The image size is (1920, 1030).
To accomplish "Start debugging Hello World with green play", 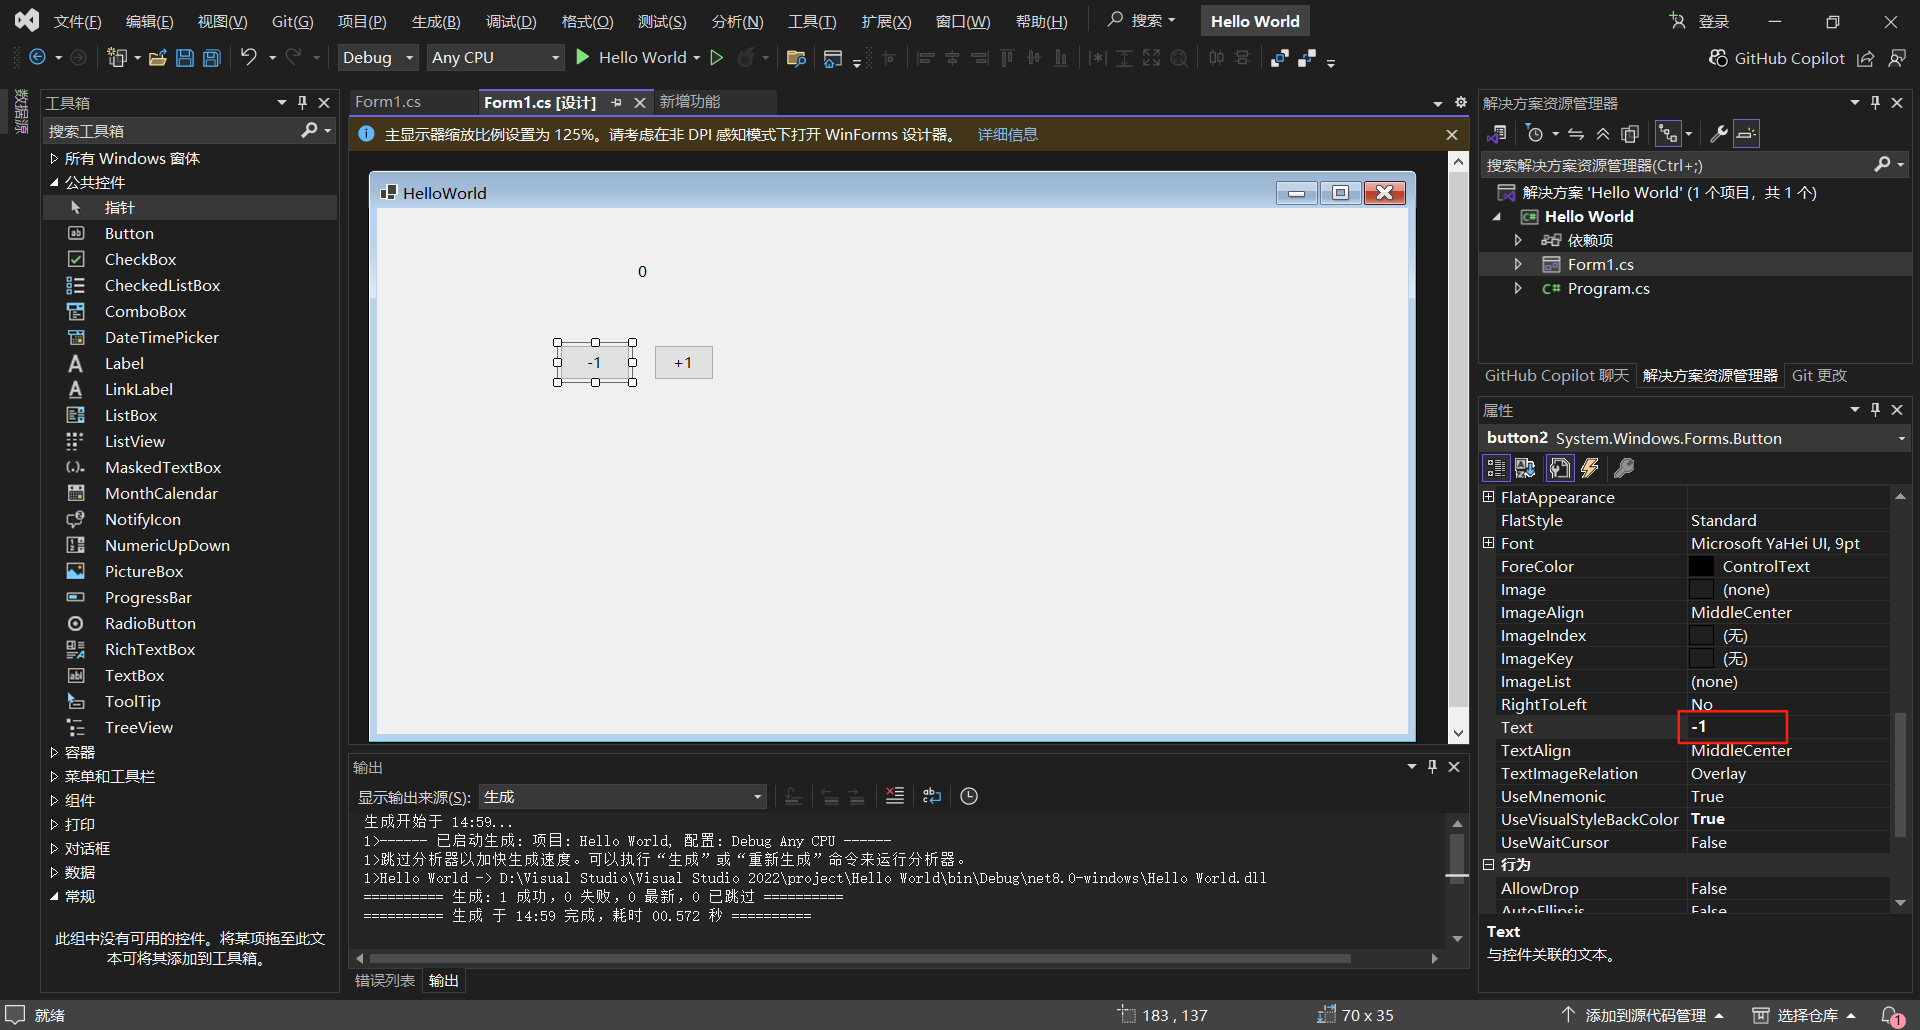I will pos(583,58).
